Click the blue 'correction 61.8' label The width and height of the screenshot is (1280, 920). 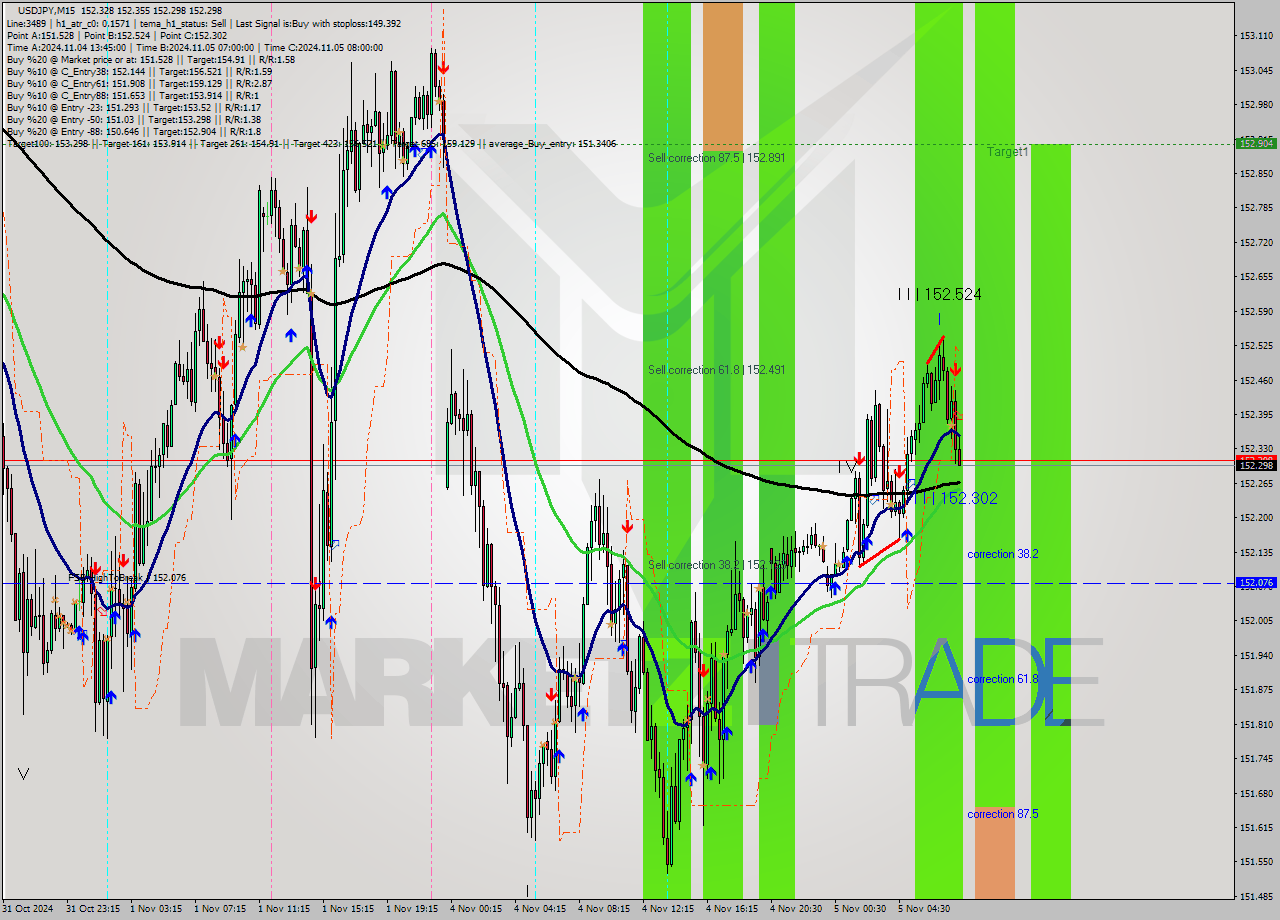click(1002, 679)
